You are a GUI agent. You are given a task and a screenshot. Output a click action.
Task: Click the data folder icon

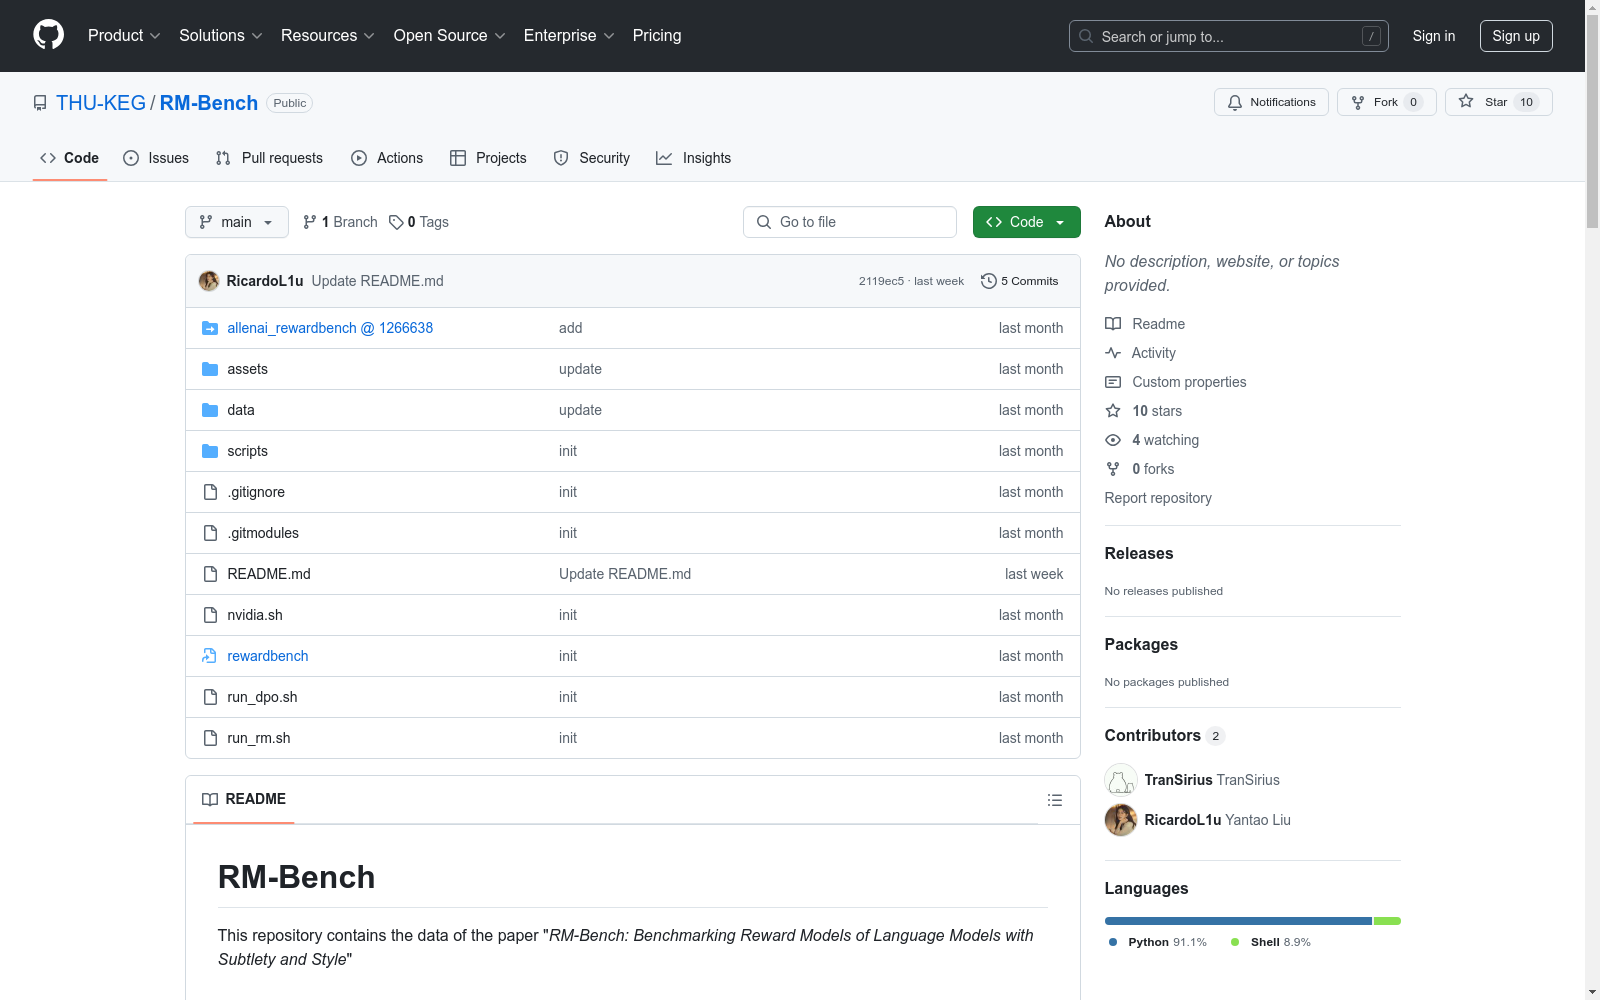[x=210, y=410]
